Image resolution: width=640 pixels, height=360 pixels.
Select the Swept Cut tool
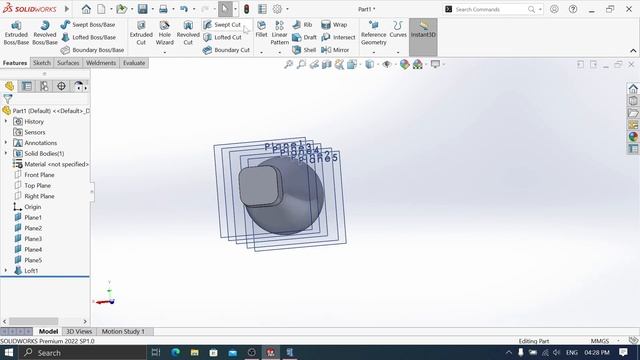(222, 24)
